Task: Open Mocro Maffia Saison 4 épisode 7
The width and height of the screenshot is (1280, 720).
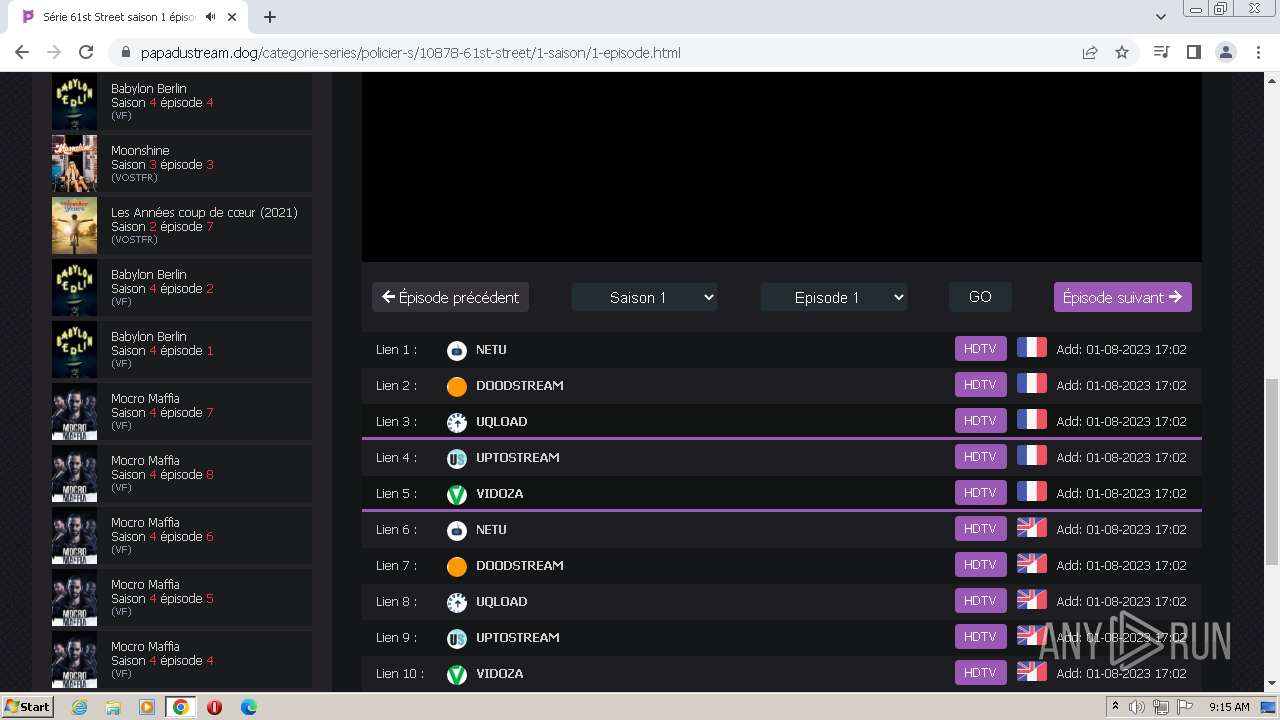Action: point(182,412)
